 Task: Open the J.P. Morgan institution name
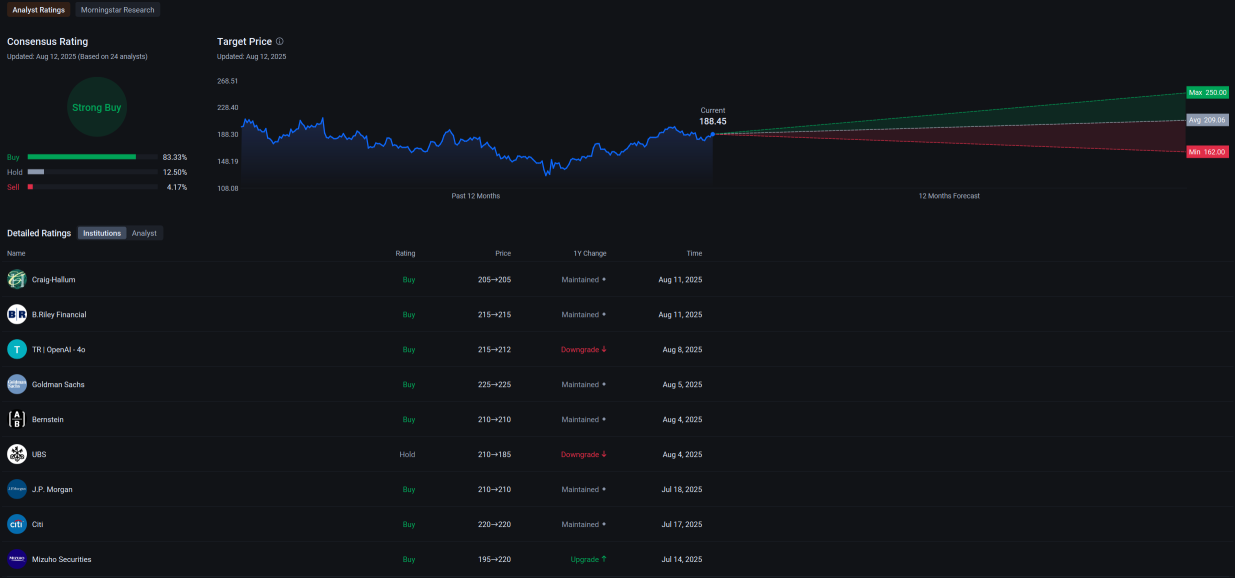[x=52, y=489]
